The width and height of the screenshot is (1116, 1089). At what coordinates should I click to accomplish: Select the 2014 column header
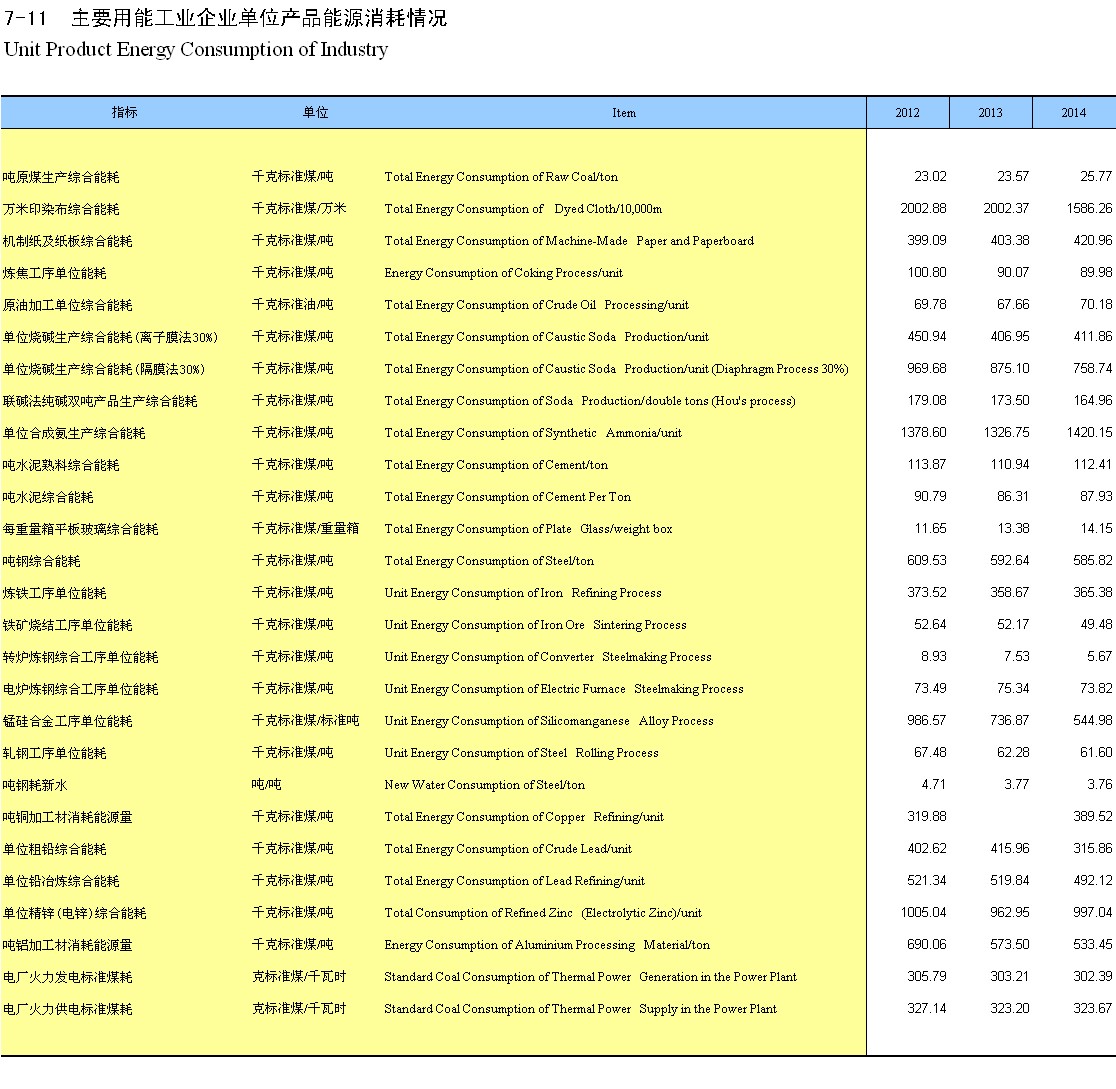click(1073, 113)
